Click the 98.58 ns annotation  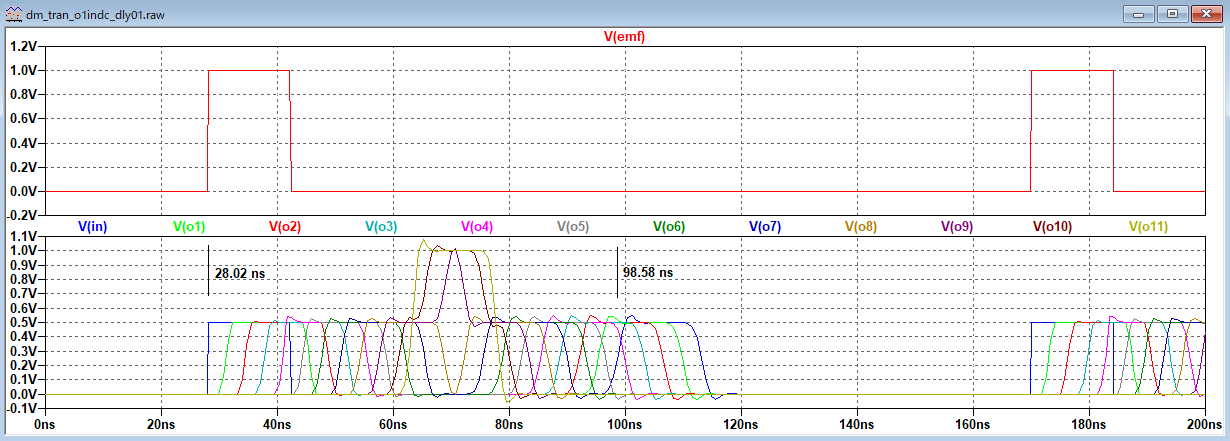[x=648, y=272]
